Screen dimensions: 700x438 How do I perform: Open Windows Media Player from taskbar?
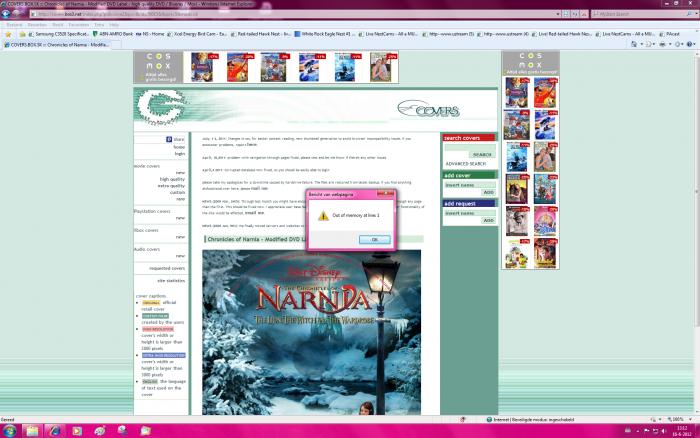coord(77,431)
